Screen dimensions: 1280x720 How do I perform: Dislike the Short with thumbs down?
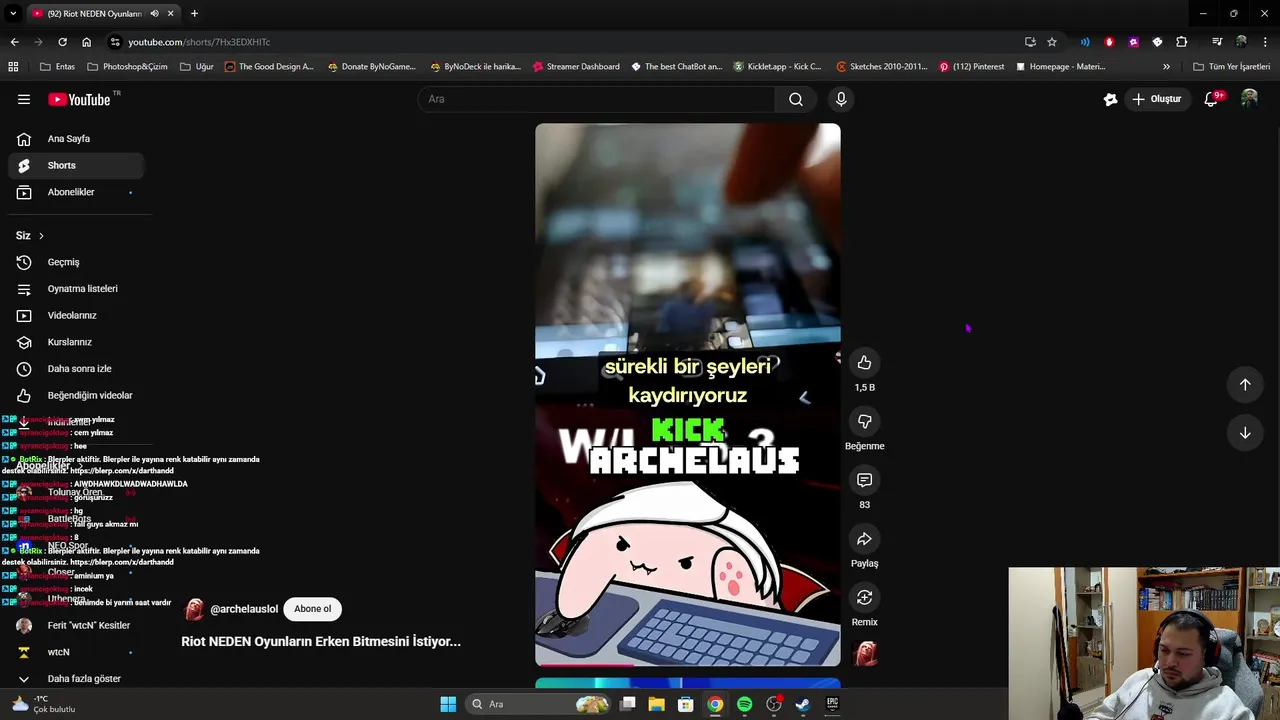864,421
